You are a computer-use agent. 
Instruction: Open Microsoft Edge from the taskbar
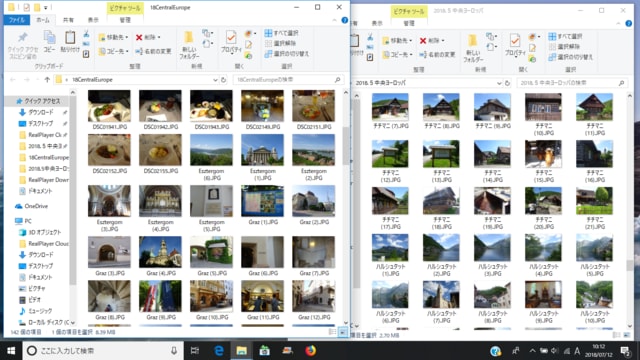point(218,351)
